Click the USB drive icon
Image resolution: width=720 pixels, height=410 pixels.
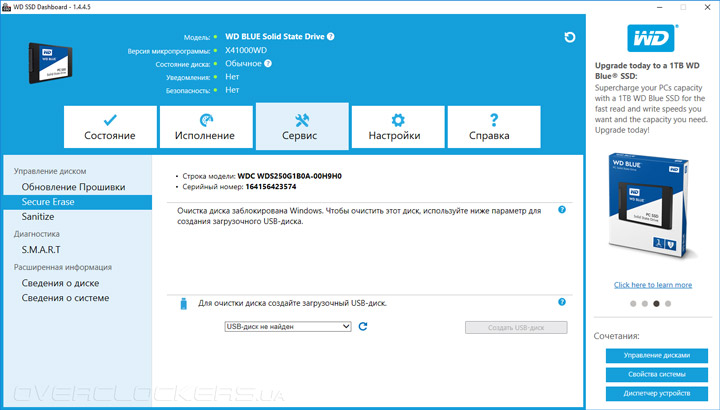(184, 303)
